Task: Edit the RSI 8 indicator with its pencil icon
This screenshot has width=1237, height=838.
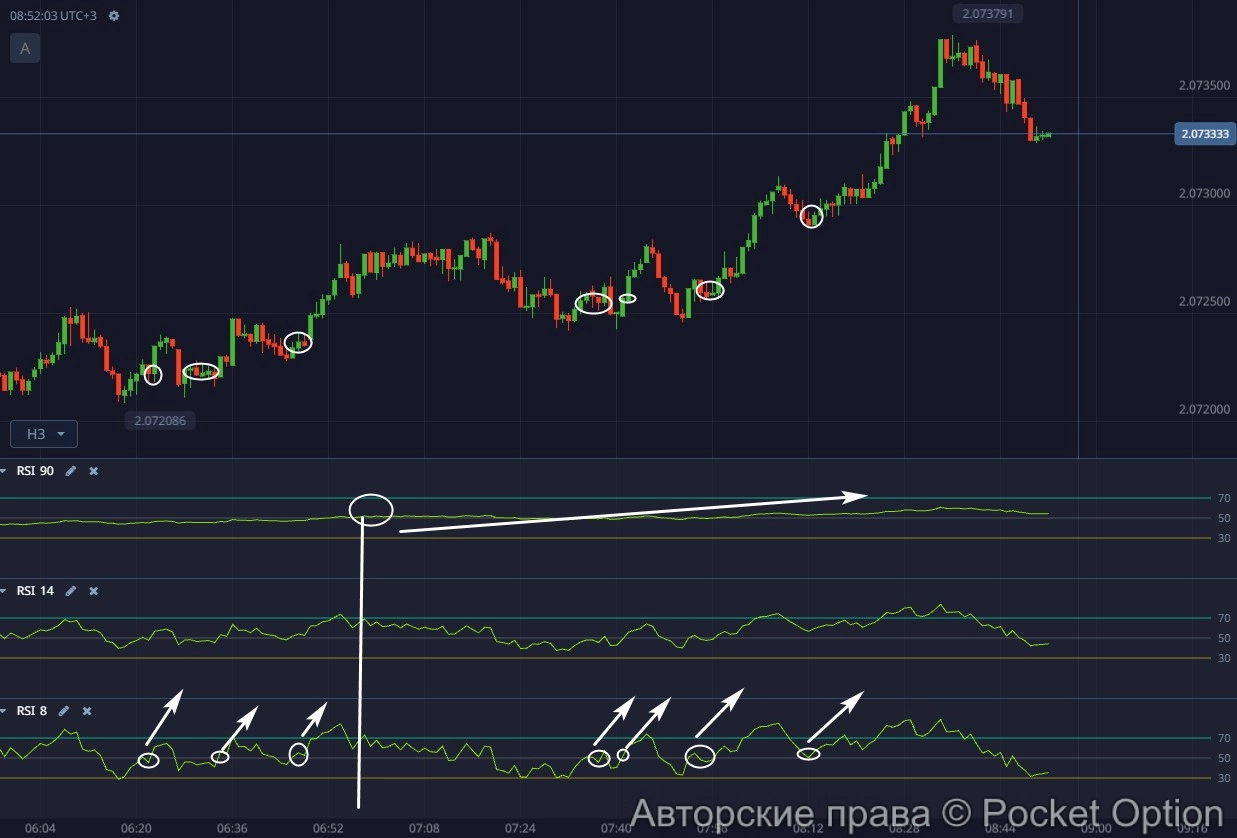Action: (64, 710)
